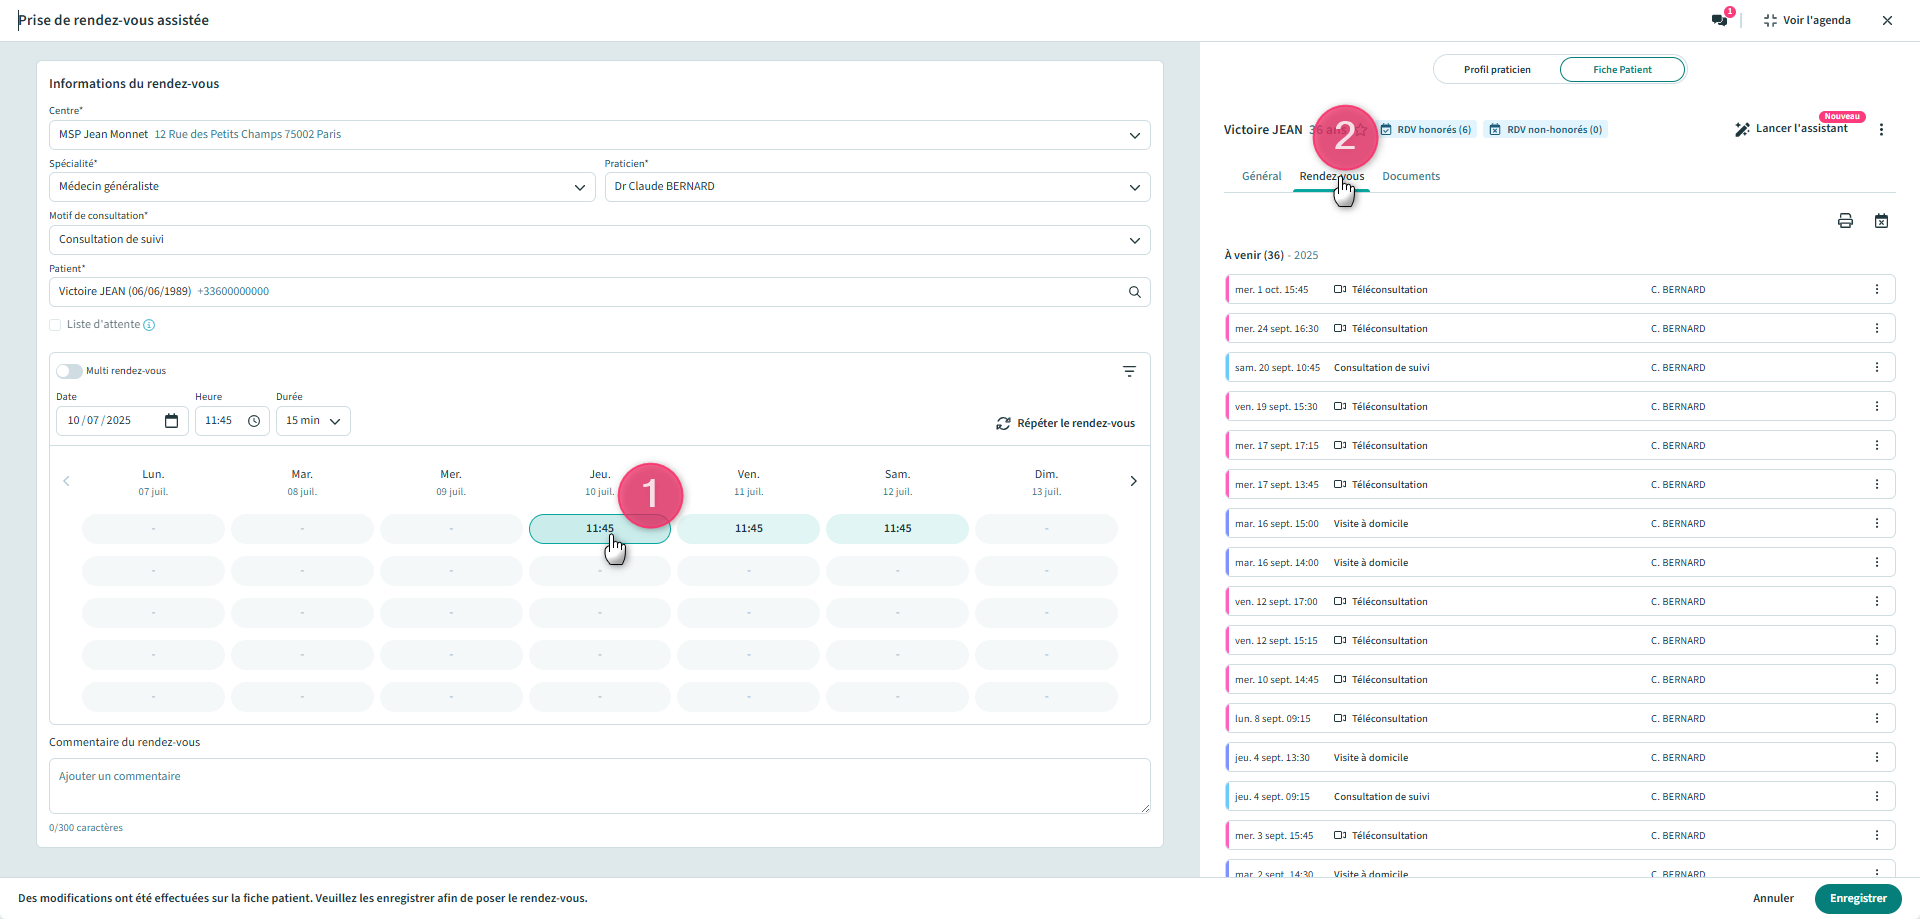Open the Général tab of the patient file
Screen dimensions: 1920x919
pos(1261,176)
